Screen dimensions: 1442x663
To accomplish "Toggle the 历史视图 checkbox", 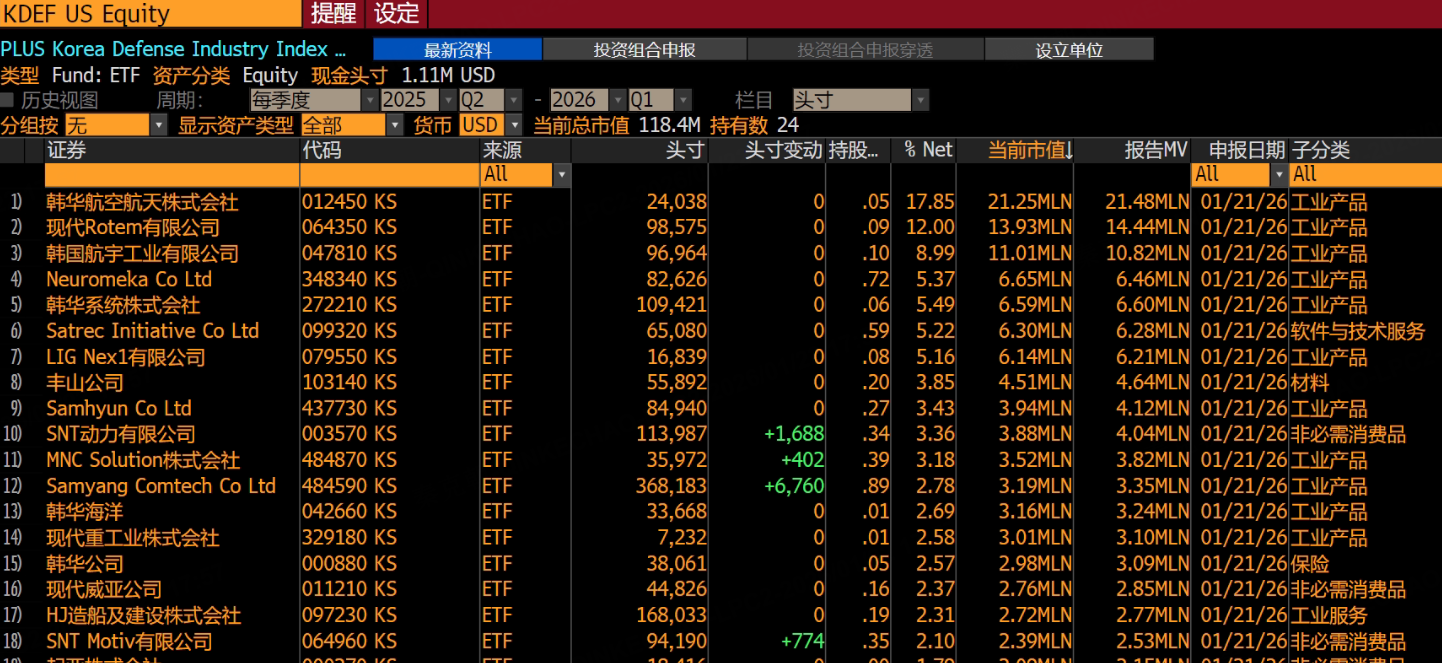I will (7, 100).
